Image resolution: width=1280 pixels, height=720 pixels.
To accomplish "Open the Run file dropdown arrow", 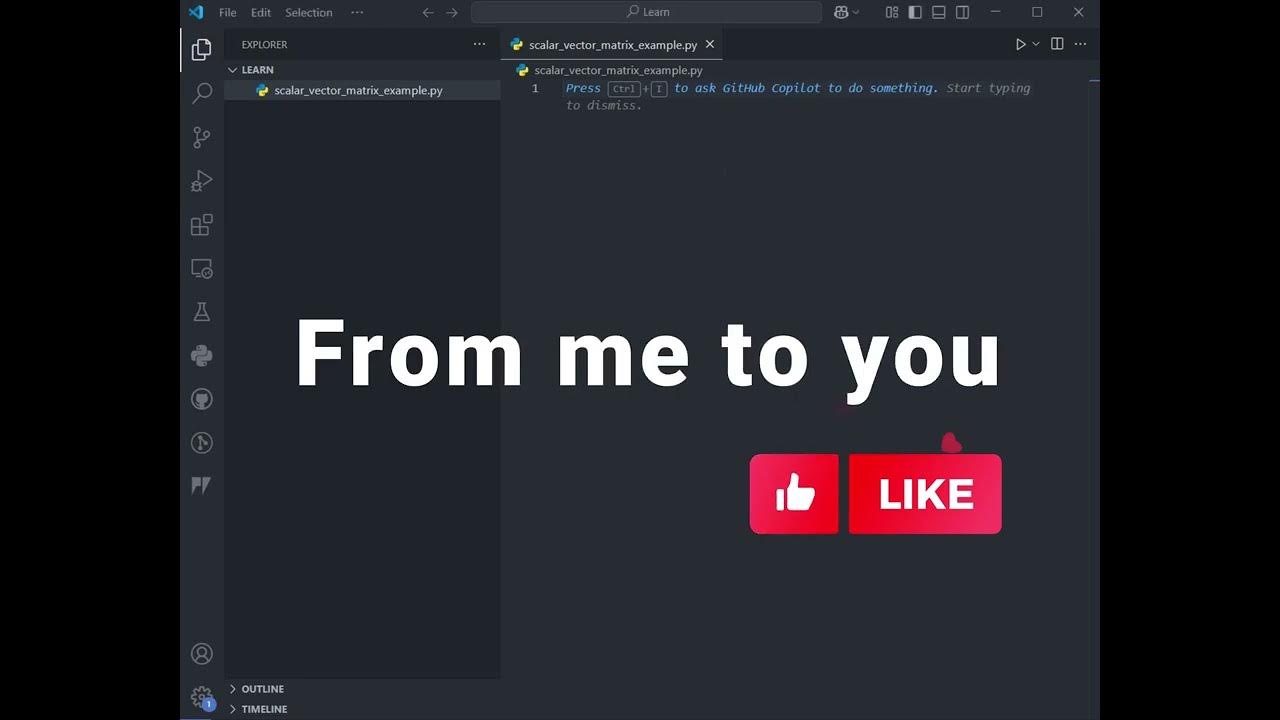I will pos(1036,44).
